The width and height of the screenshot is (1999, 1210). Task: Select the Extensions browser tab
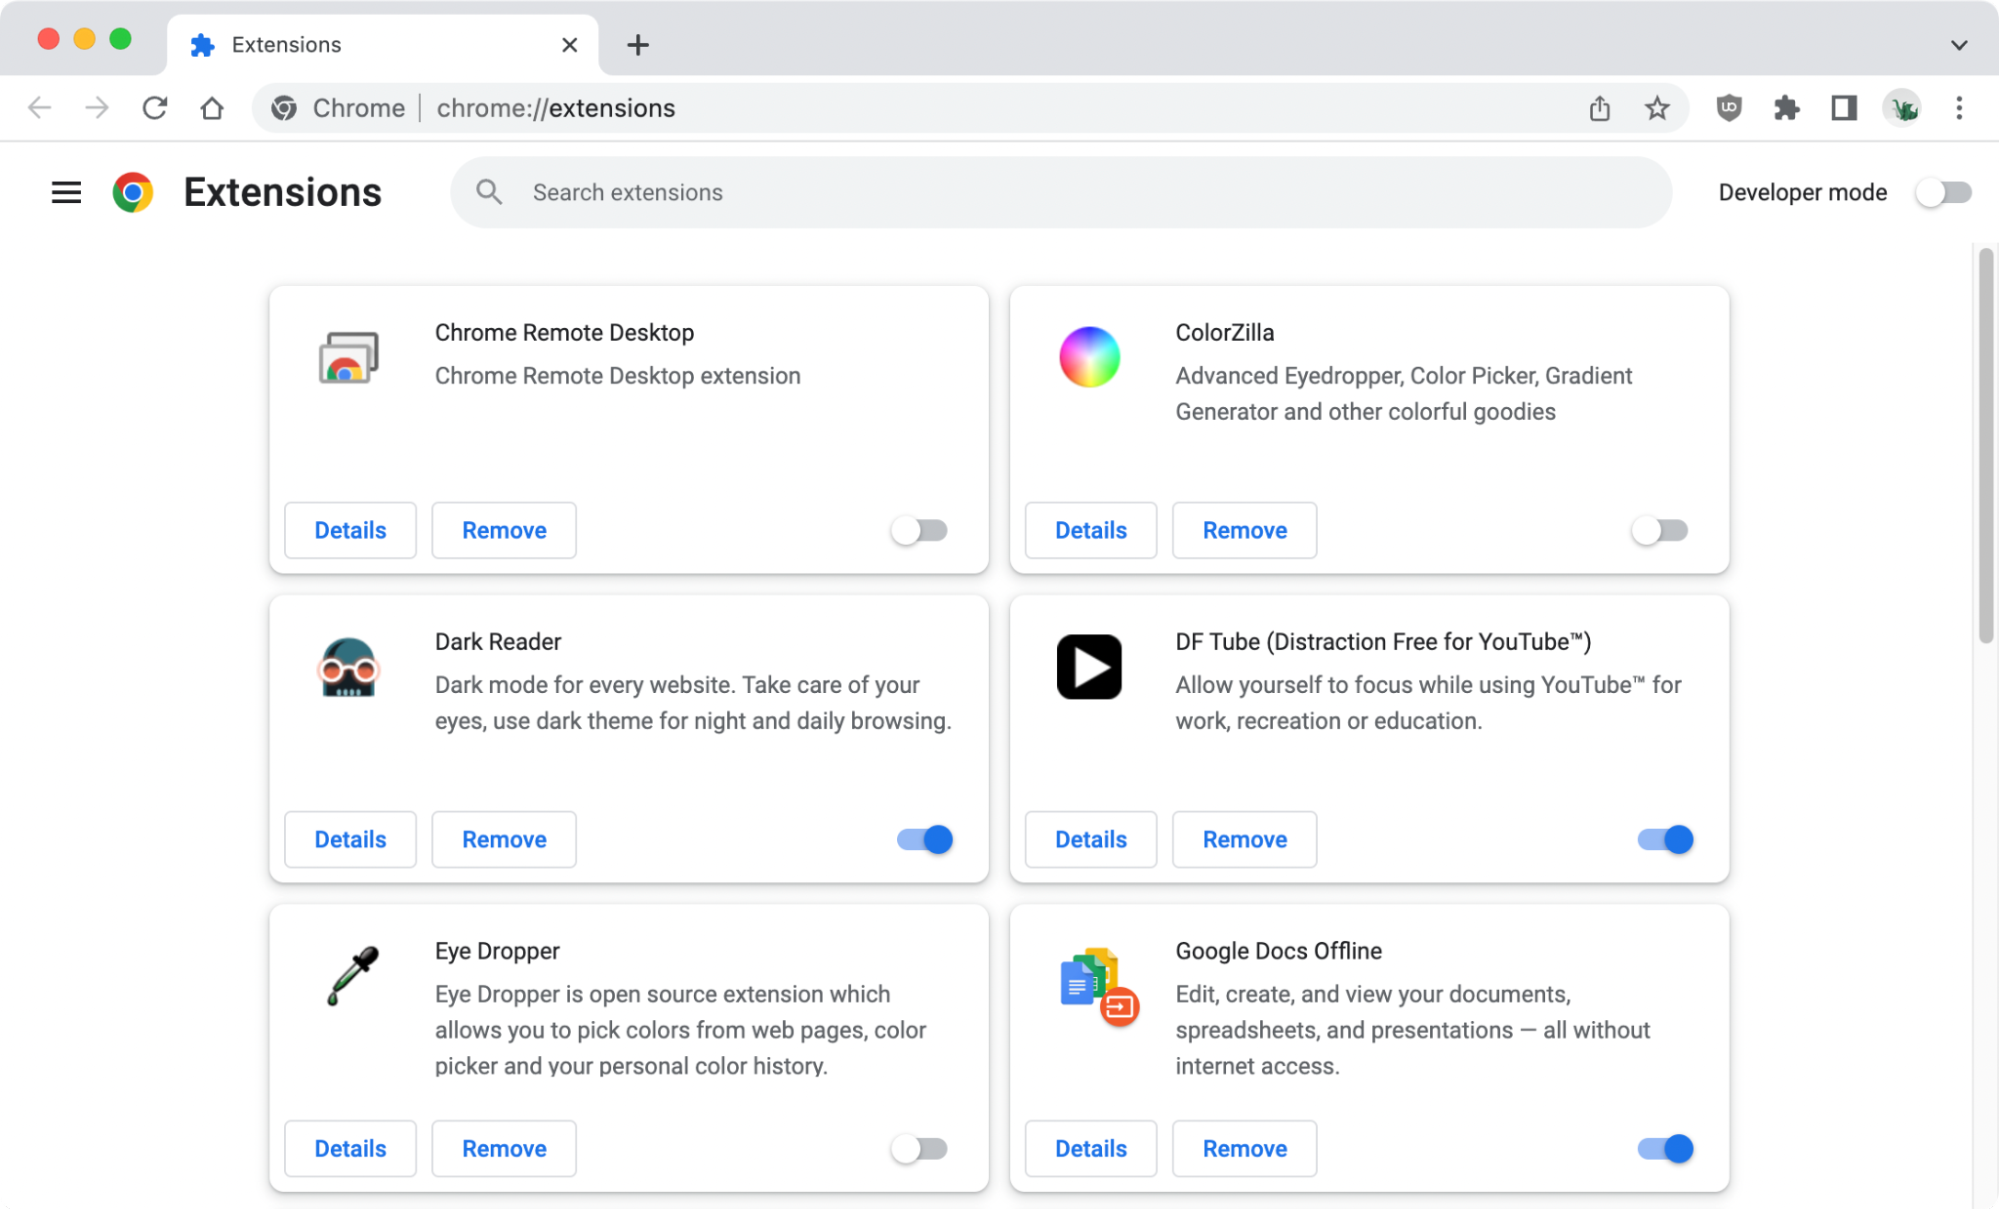[383, 45]
